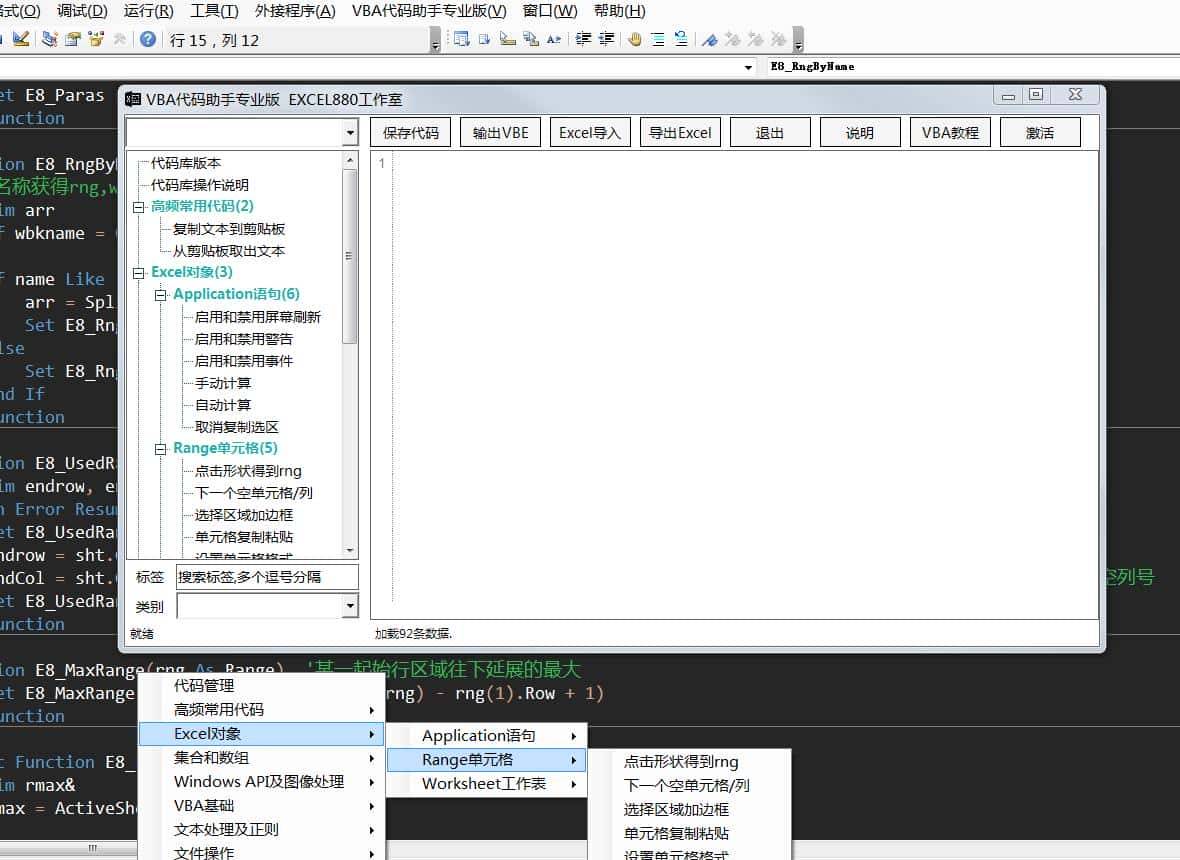This screenshot has width=1180, height=860.
Task: Click the Complete Word toolbar icon
Action: coord(553,40)
